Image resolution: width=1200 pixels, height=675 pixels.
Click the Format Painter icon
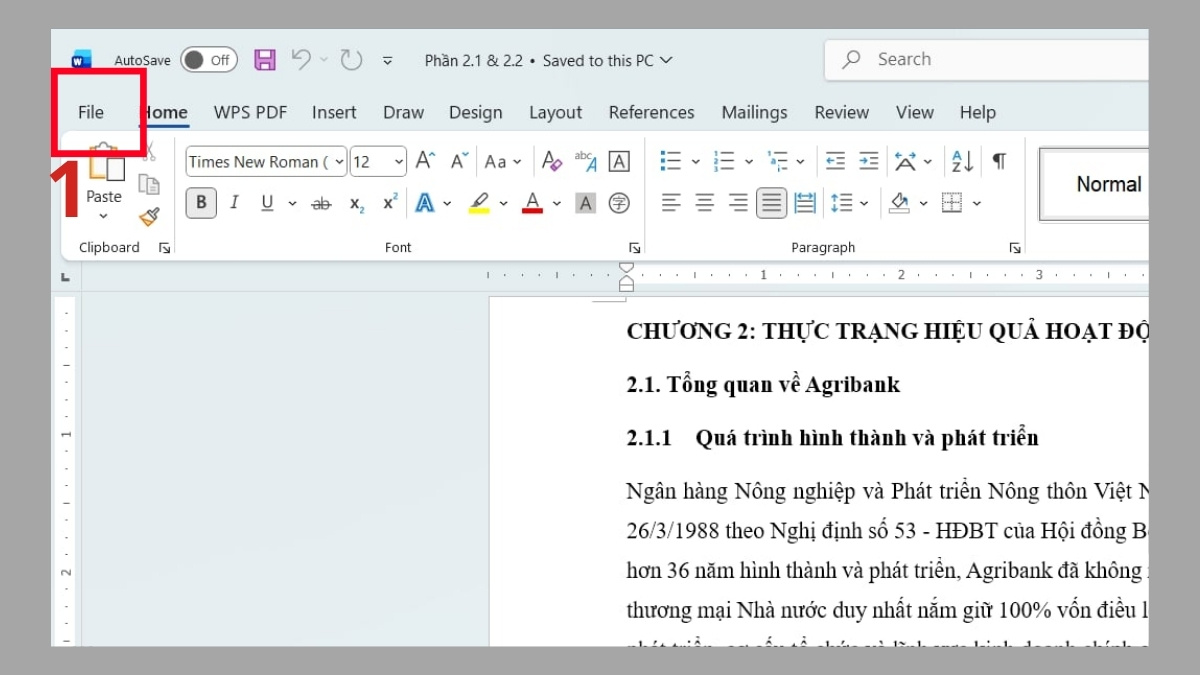(150, 215)
